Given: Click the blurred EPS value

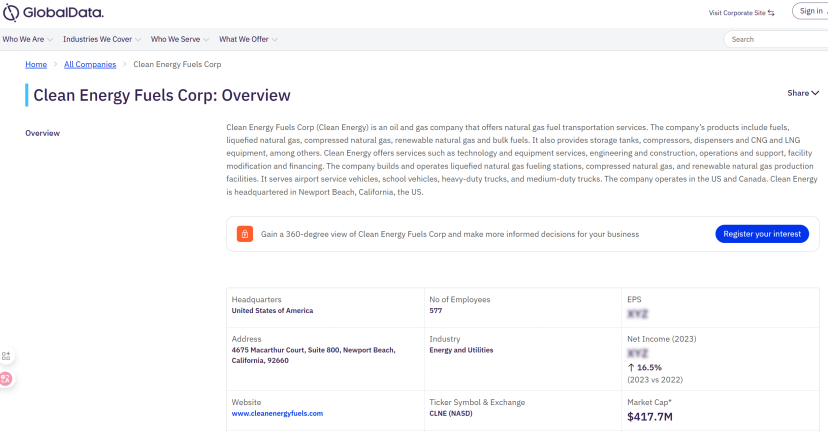Looking at the screenshot, I should point(637,314).
